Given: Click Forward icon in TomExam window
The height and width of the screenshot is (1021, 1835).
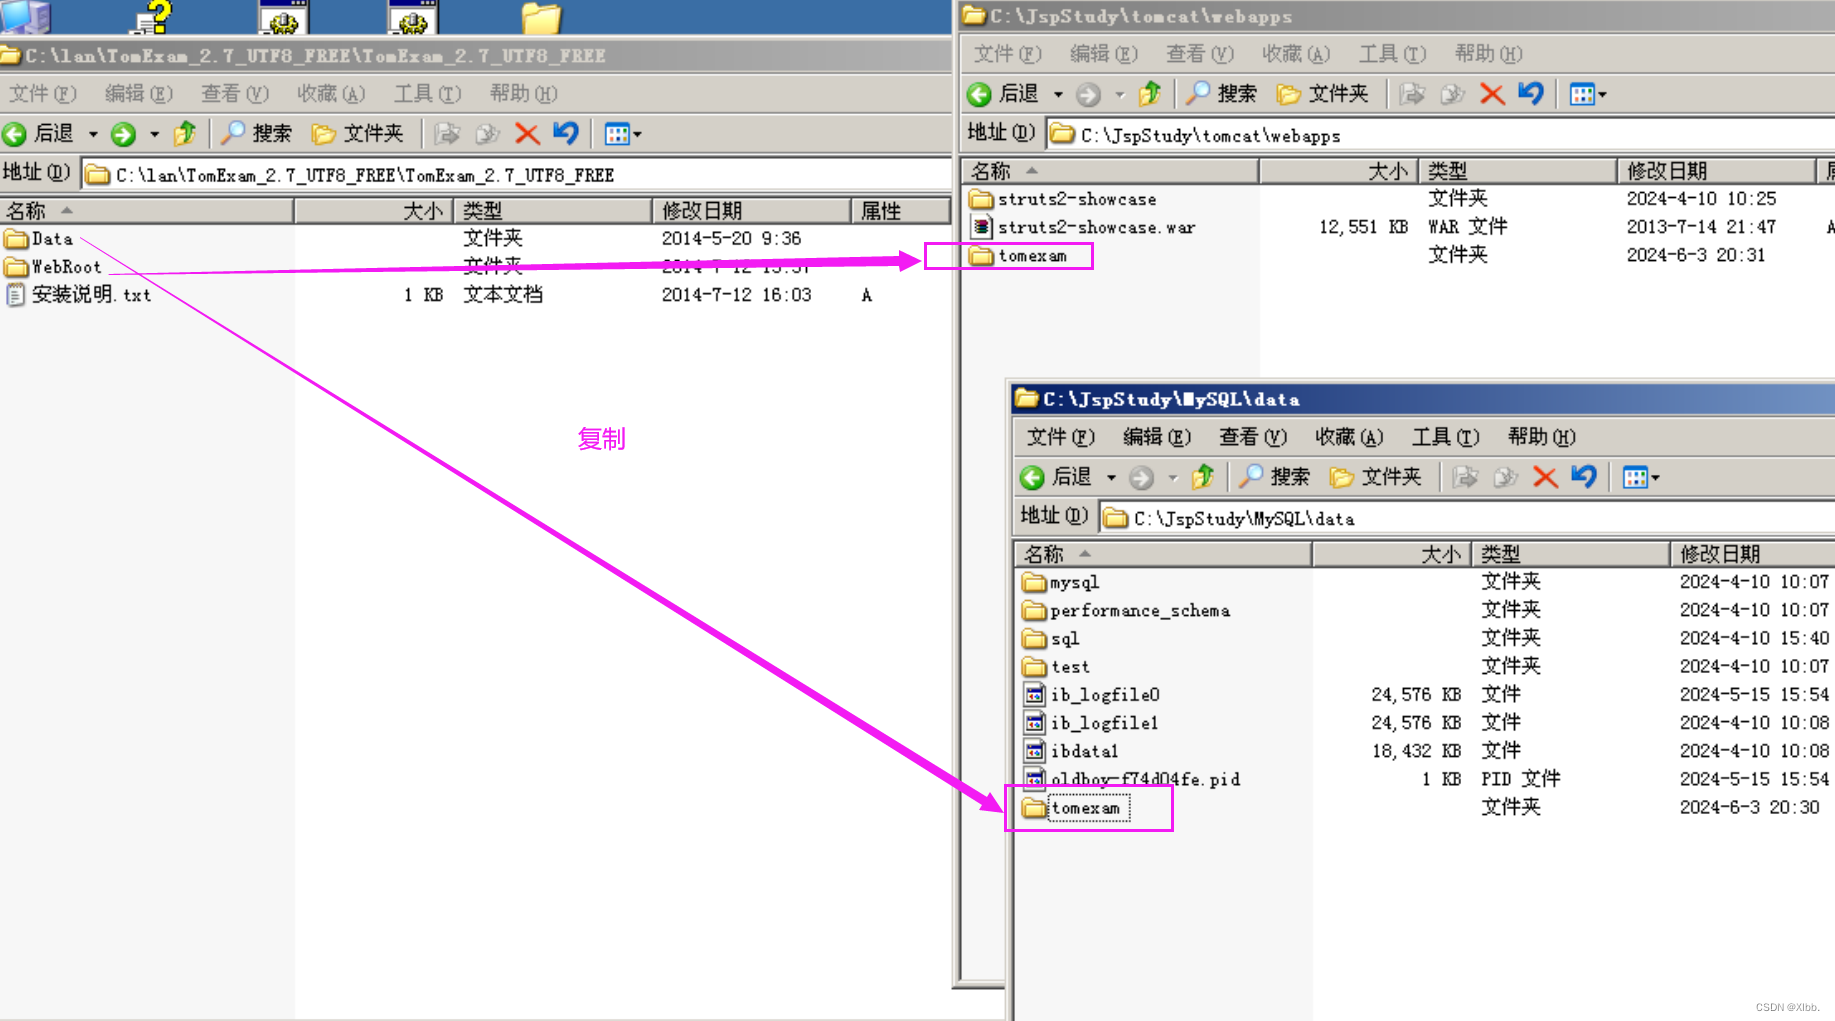Looking at the screenshot, I should [123, 134].
